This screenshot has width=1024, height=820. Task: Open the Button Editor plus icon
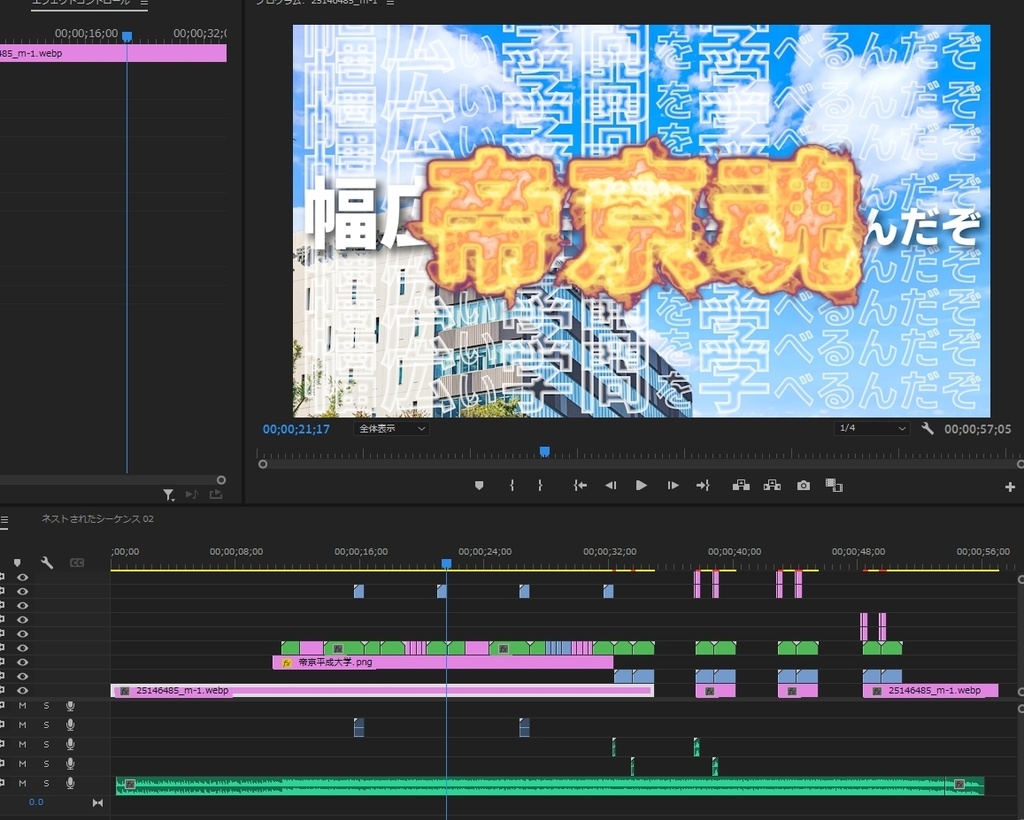[x=1010, y=486]
